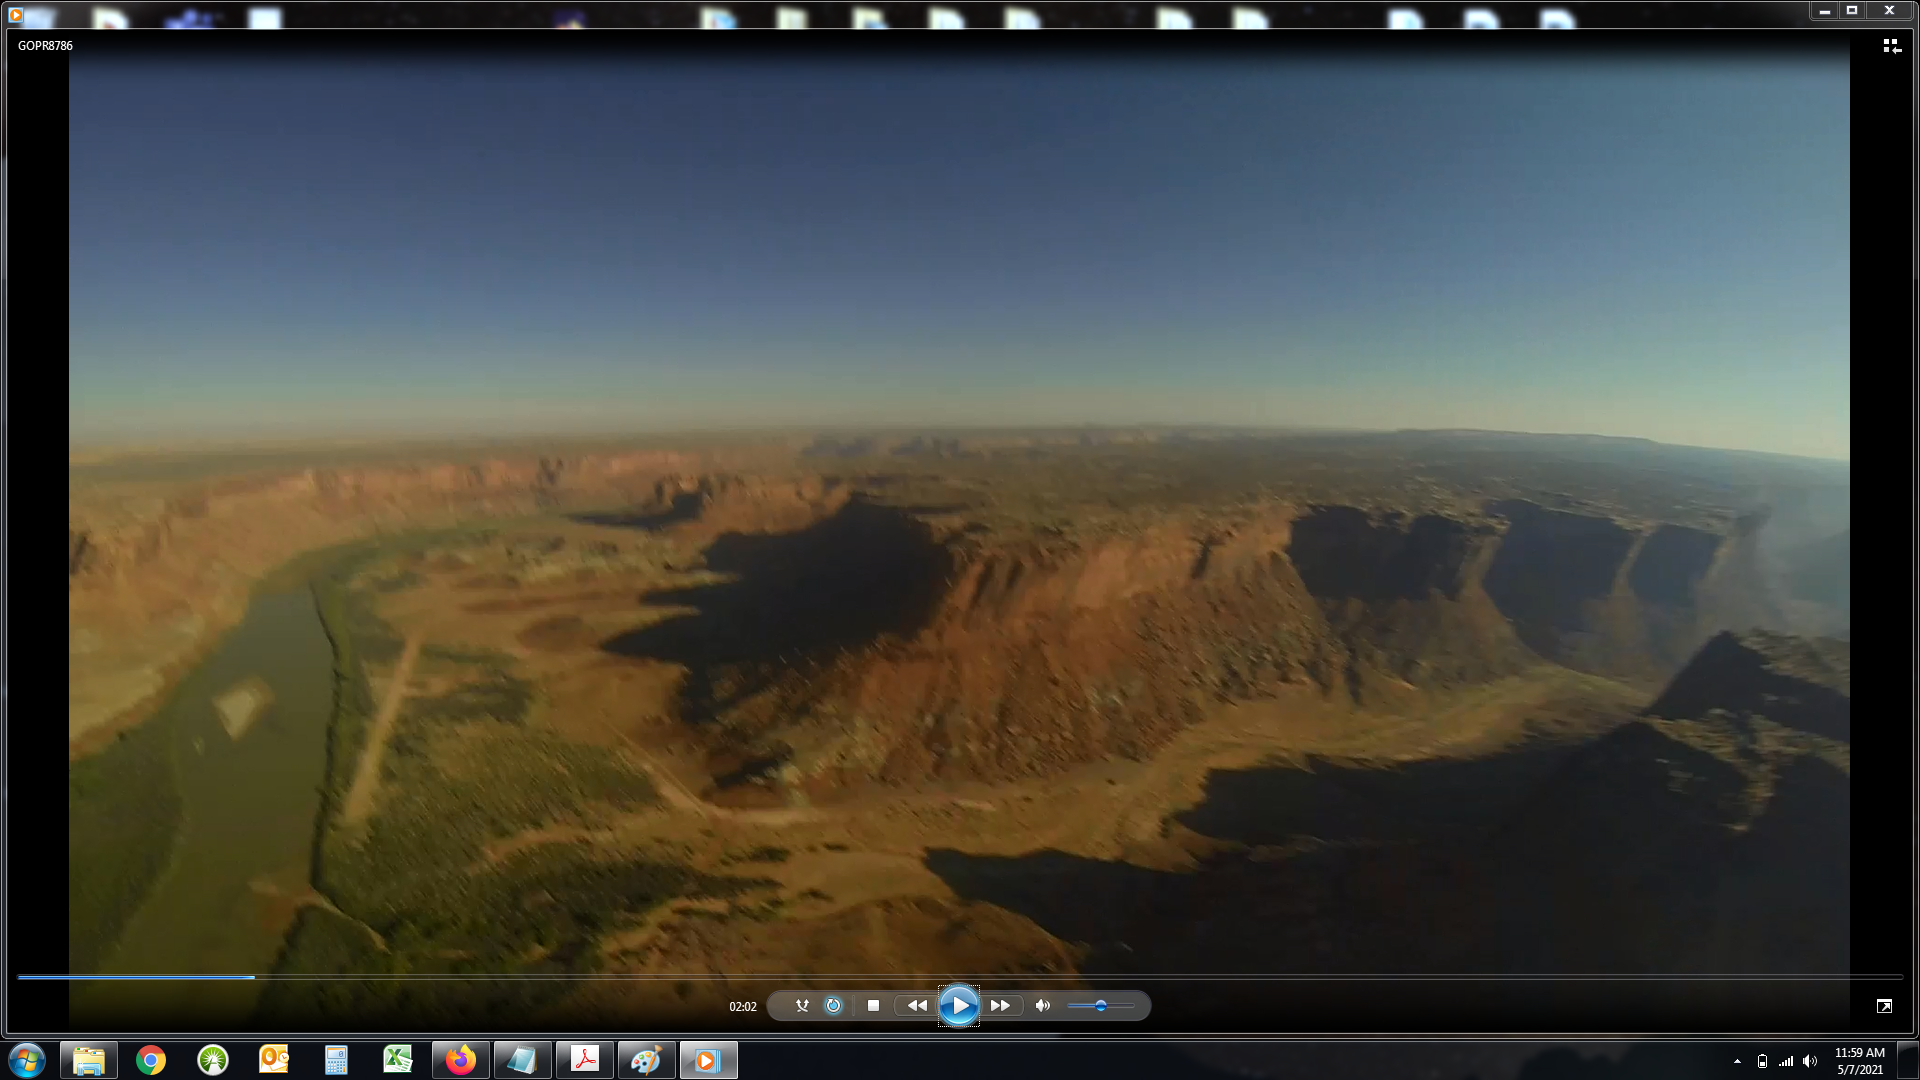The width and height of the screenshot is (1920, 1080).
Task: Open Calculator from taskbar
Action: (336, 1060)
